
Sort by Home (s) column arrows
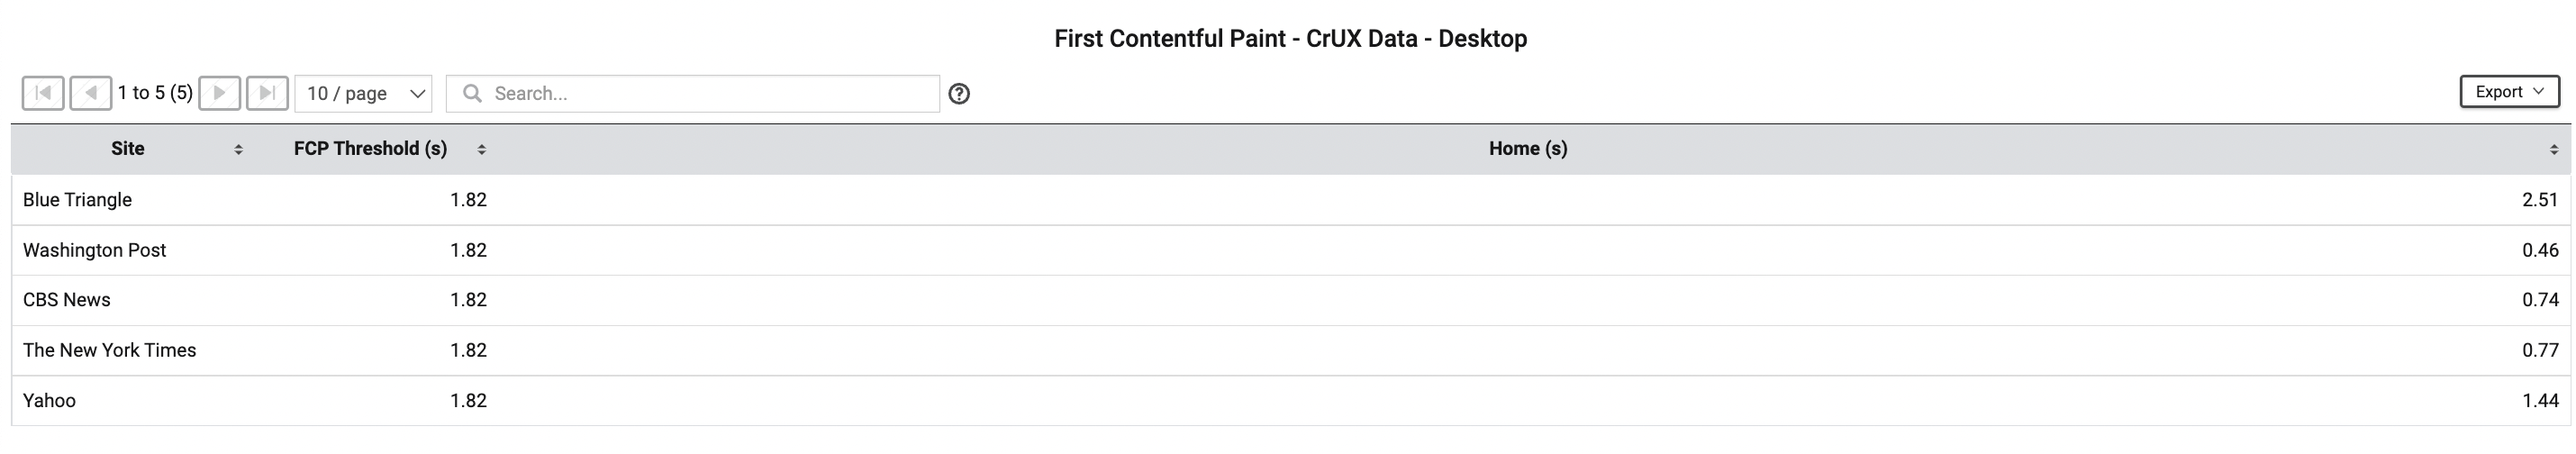coord(2553,150)
